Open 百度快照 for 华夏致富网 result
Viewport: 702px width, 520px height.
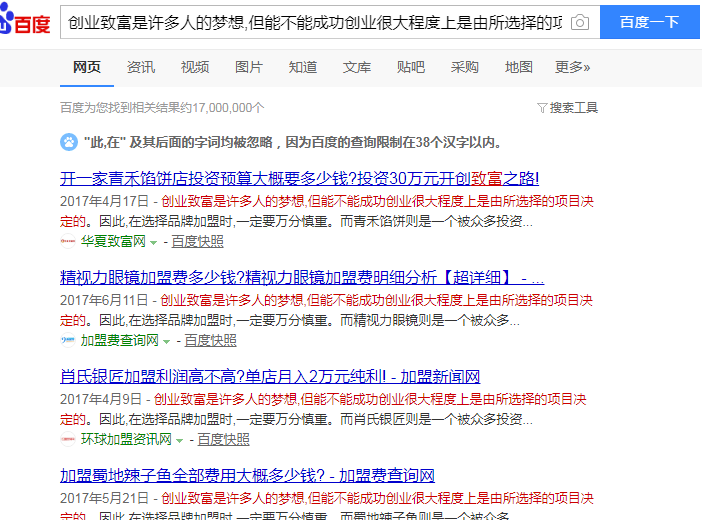click(197, 241)
